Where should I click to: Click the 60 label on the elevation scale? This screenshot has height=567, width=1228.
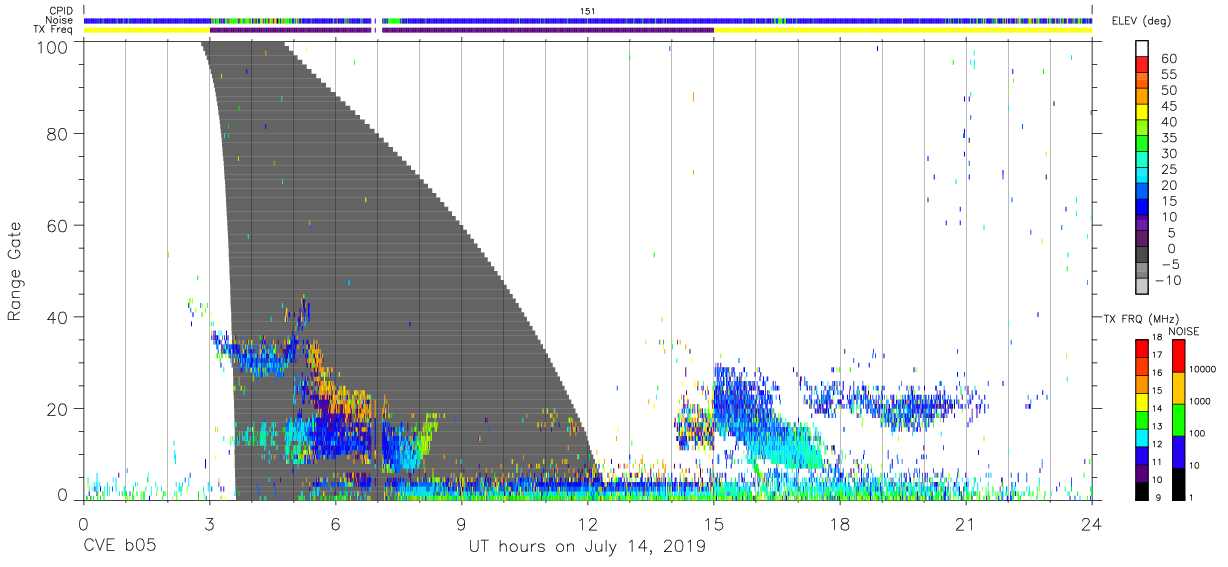(1167, 59)
